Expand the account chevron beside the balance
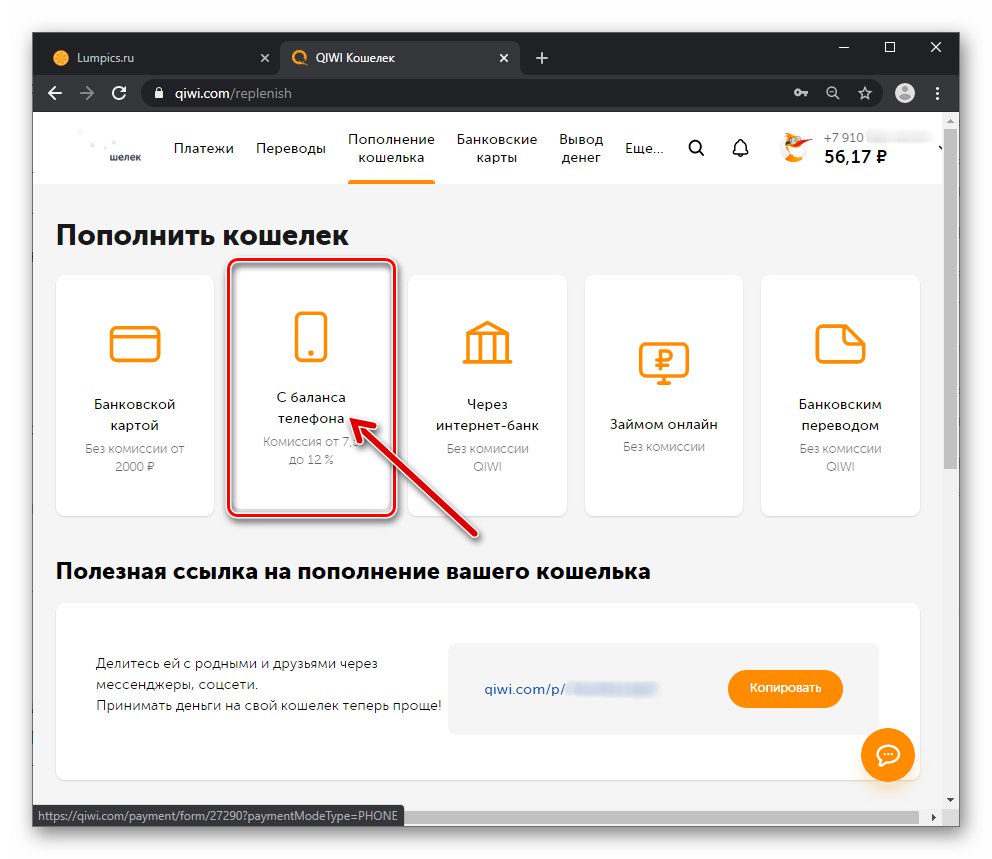Screen dimensions: 992x859 [938, 148]
